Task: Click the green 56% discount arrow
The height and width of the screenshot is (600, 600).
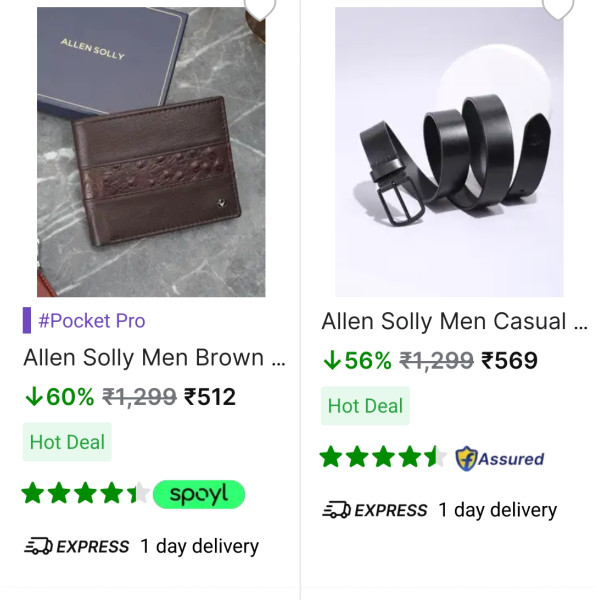Action: (332, 361)
